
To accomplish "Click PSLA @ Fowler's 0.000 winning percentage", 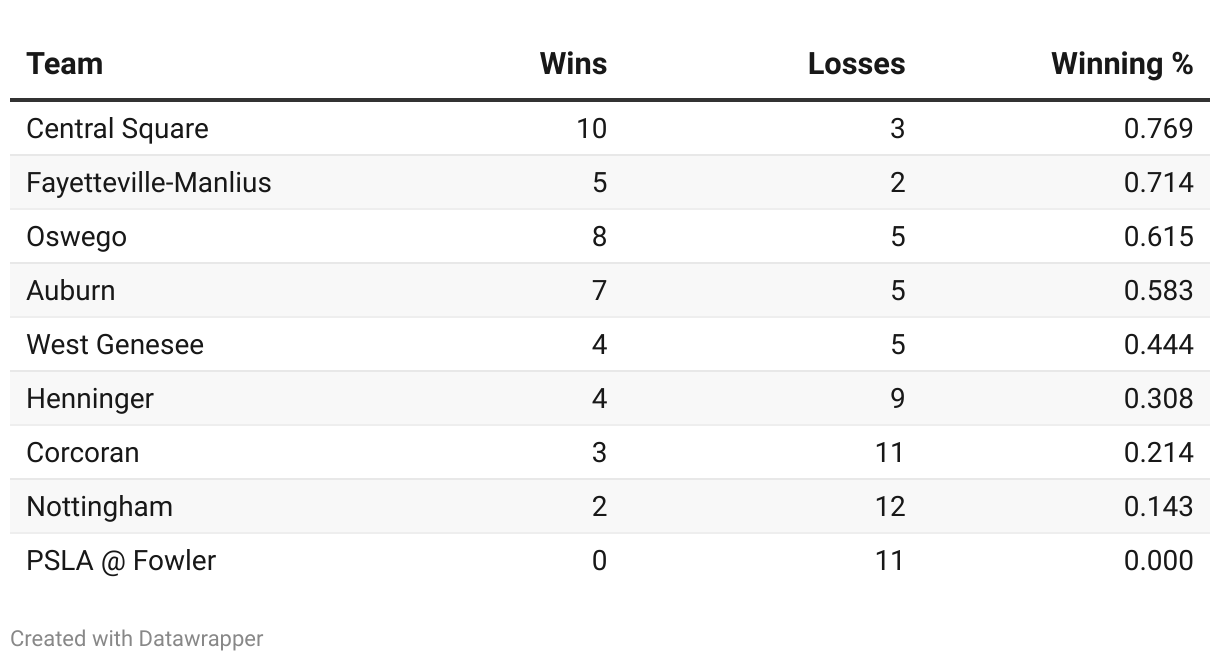I will (1158, 561).
